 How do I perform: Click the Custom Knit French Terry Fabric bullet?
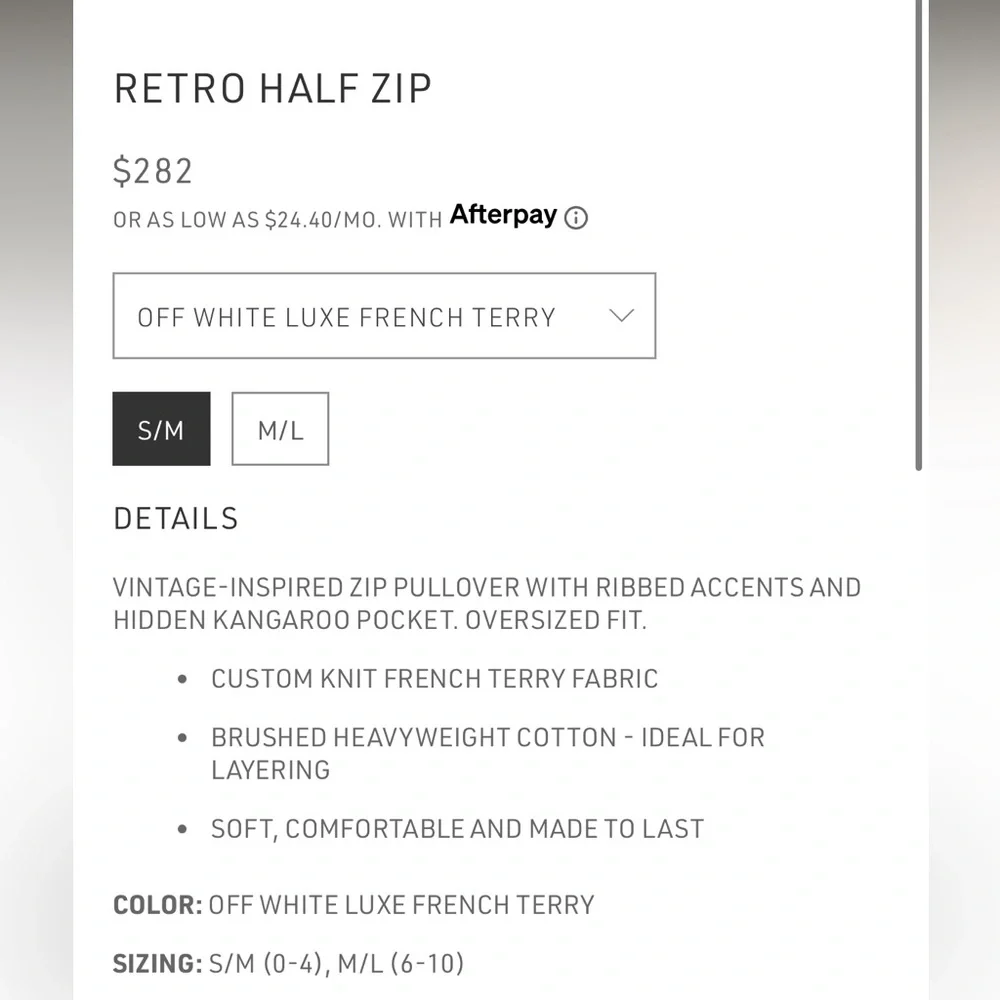click(434, 679)
